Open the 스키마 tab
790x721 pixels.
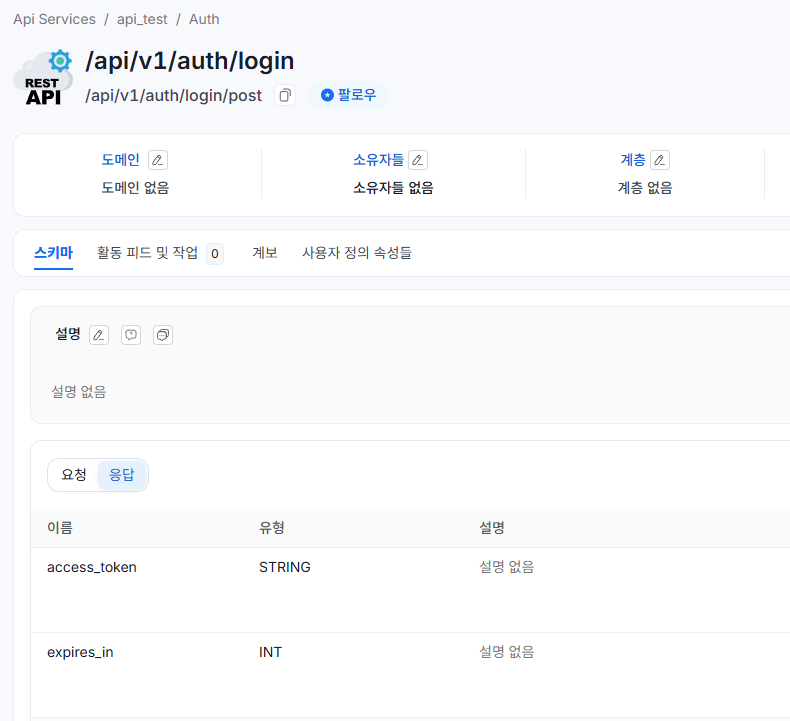coord(53,253)
